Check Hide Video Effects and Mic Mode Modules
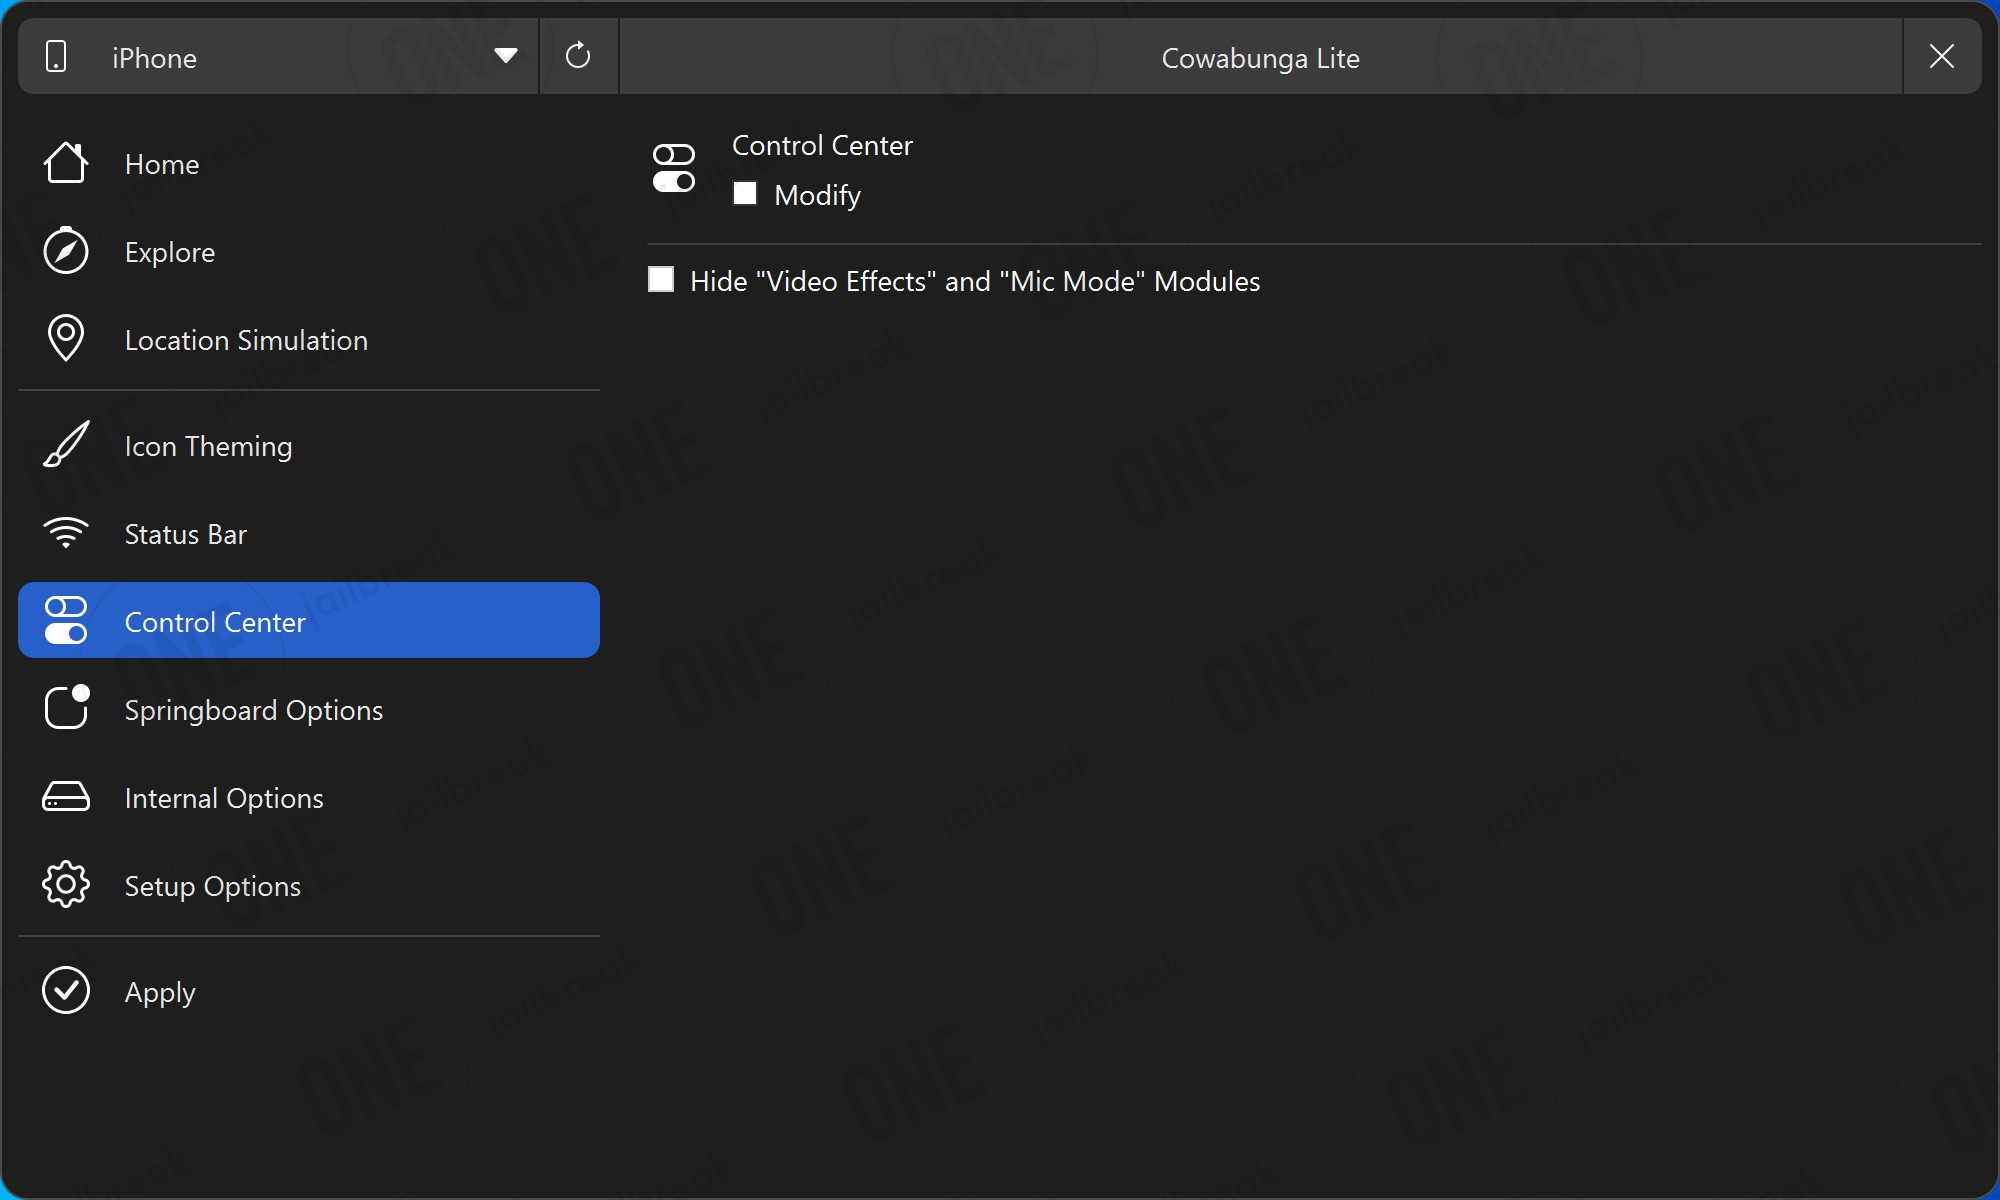The width and height of the screenshot is (2000, 1200). [x=661, y=279]
